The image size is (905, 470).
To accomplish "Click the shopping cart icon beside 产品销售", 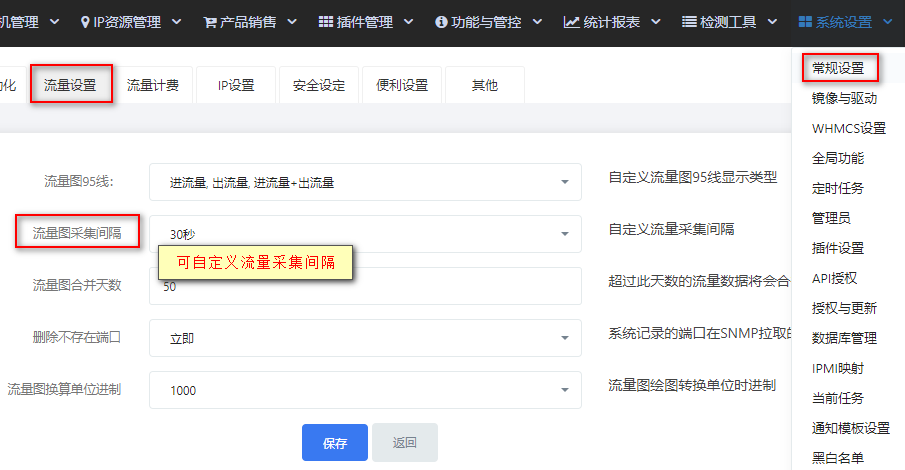I will click(x=210, y=22).
